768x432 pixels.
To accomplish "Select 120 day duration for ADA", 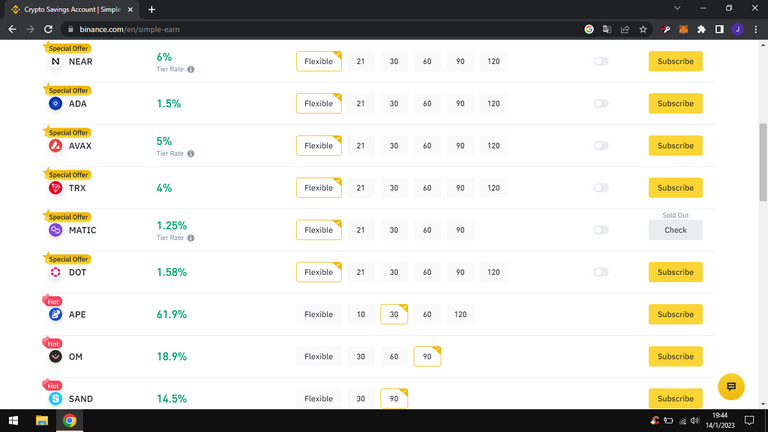I will [493, 104].
